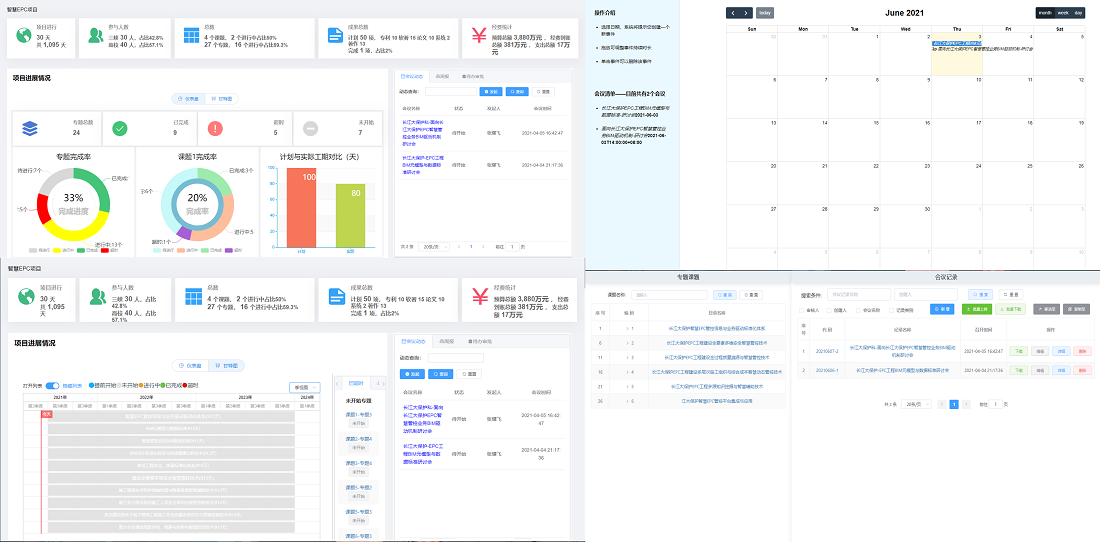Viewport: 1100px width, 542px height.
Task: Click green download button in record 20210606-1 row
Action: (1019, 370)
